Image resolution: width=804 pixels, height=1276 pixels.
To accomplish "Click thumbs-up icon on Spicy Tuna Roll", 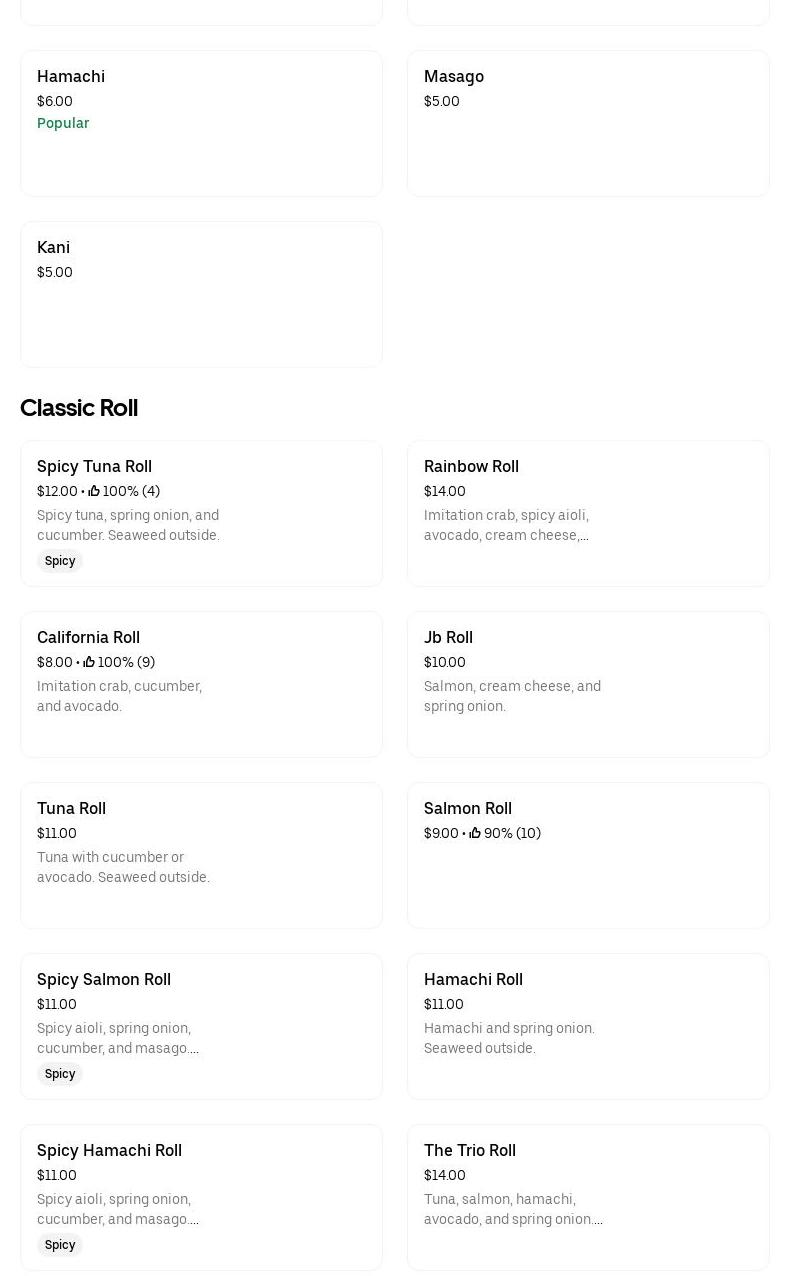I will pos(94,491).
